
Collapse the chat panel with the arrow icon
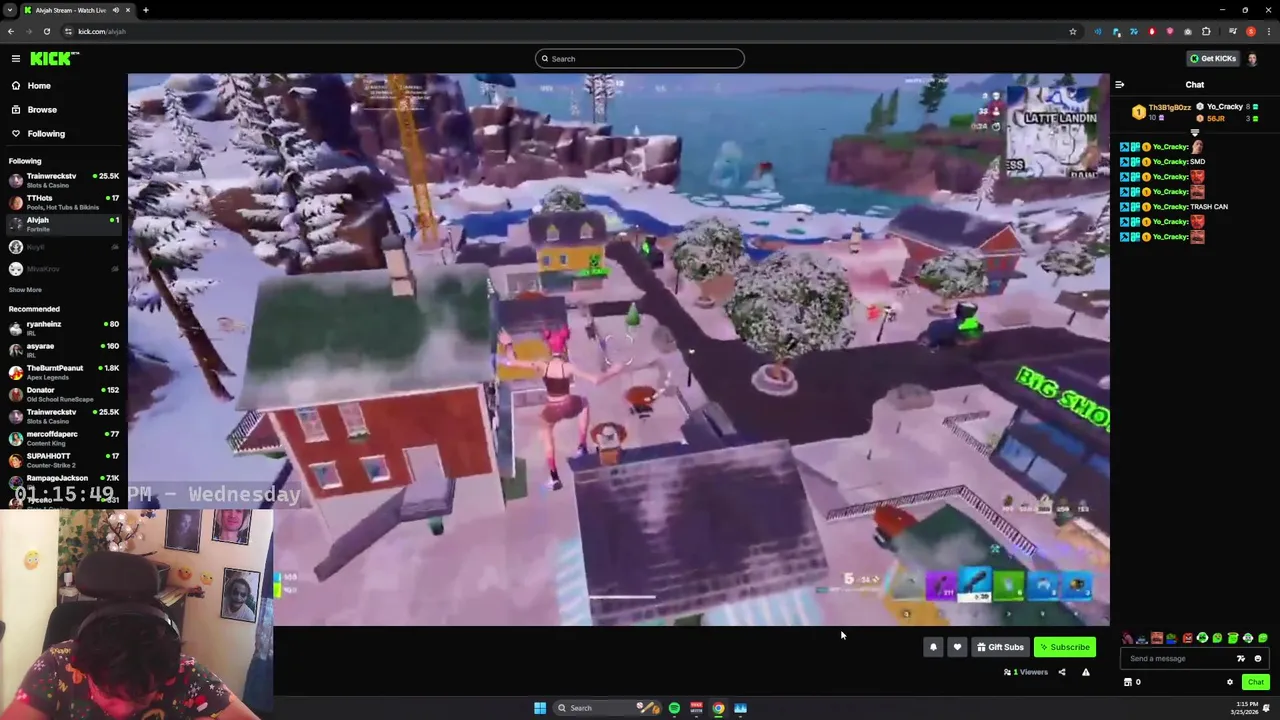pos(1119,85)
